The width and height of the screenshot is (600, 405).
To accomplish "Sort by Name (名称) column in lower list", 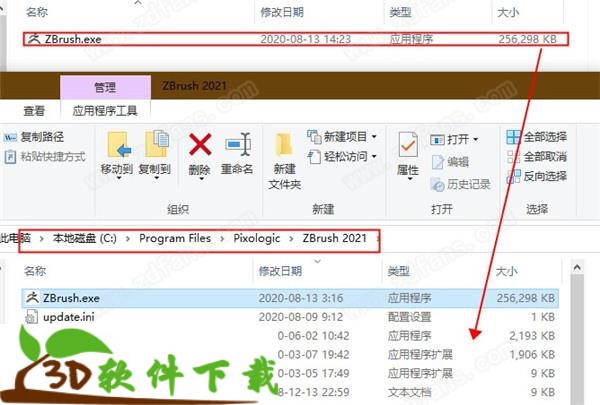I will 35,271.
